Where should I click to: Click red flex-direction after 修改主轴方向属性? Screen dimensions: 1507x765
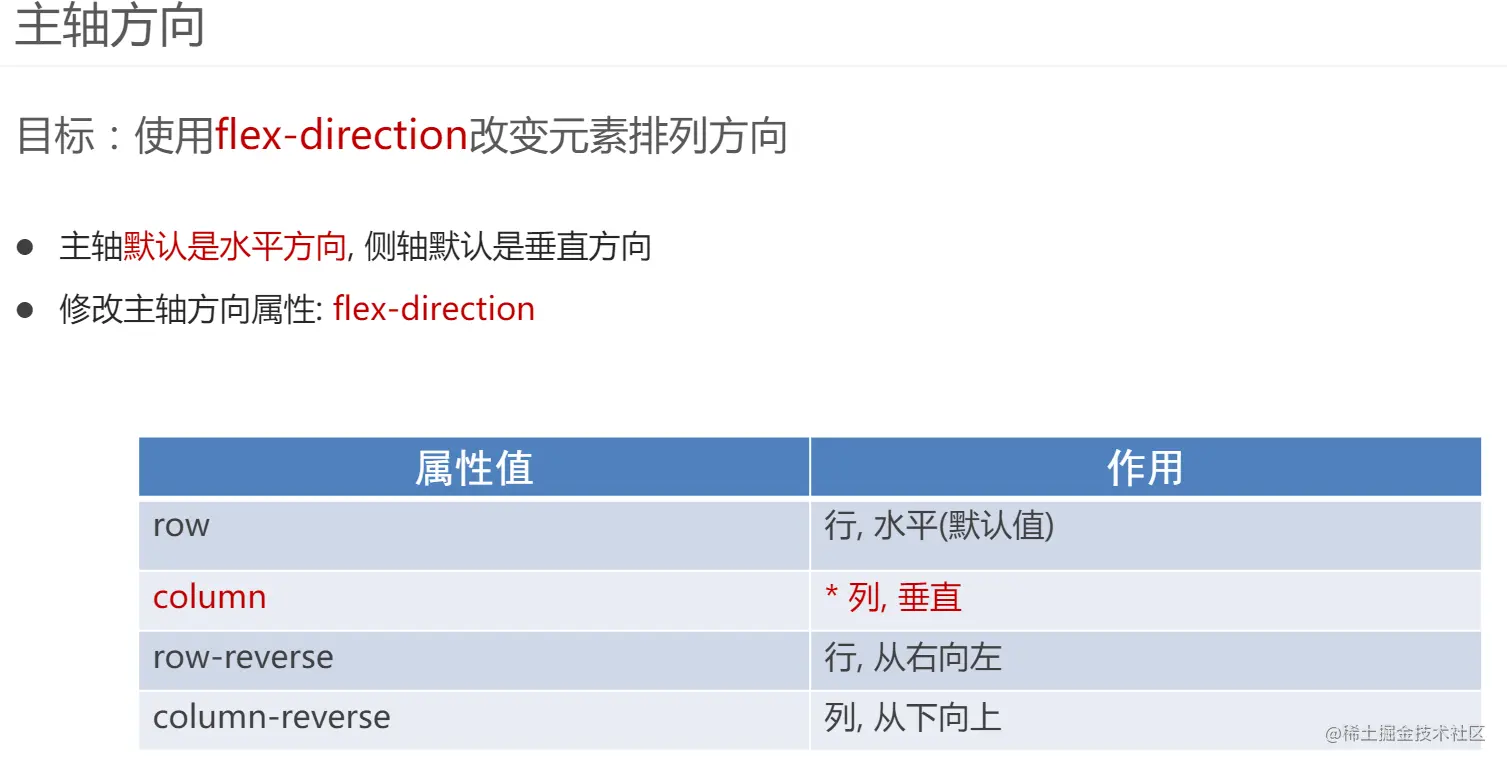tap(434, 309)
